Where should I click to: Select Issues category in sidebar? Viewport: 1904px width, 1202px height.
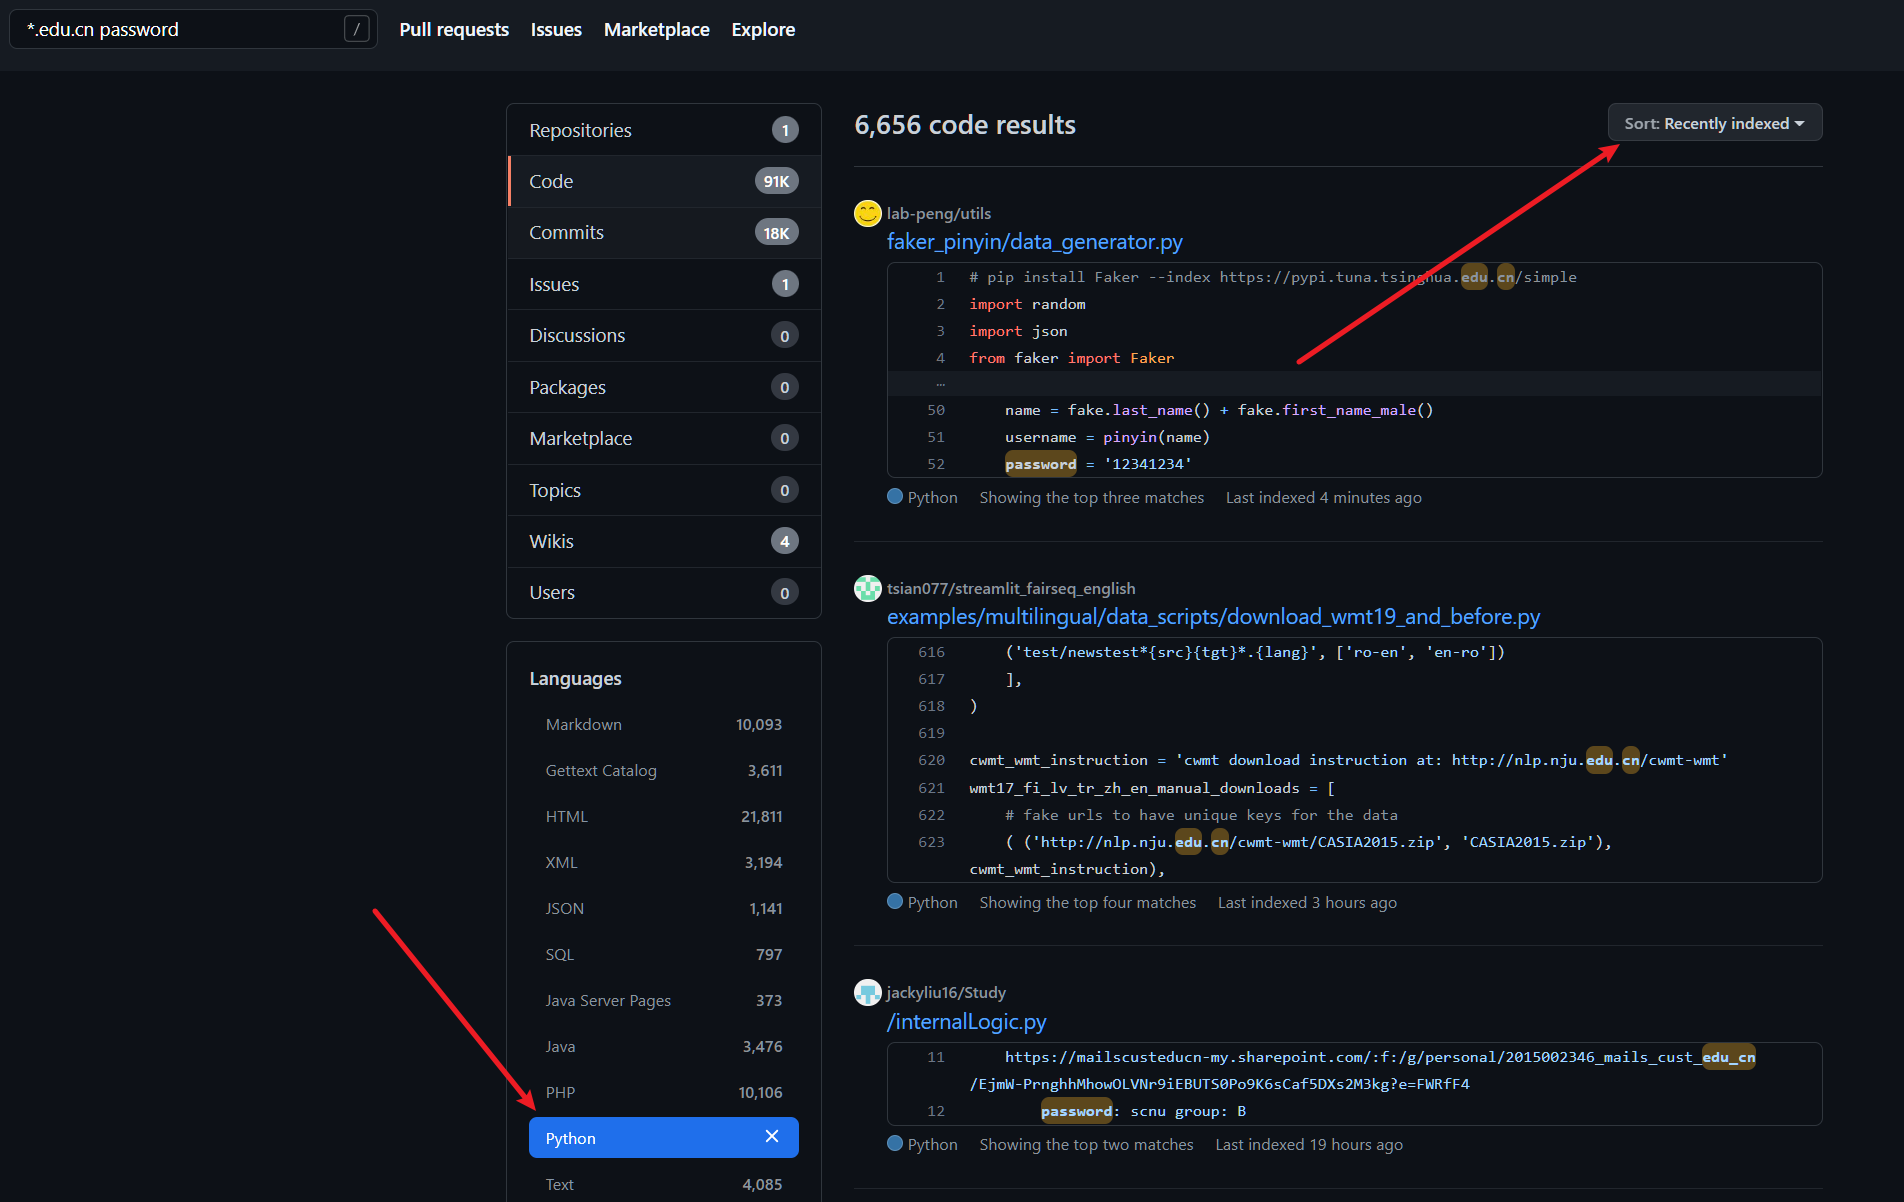point(664,284)
